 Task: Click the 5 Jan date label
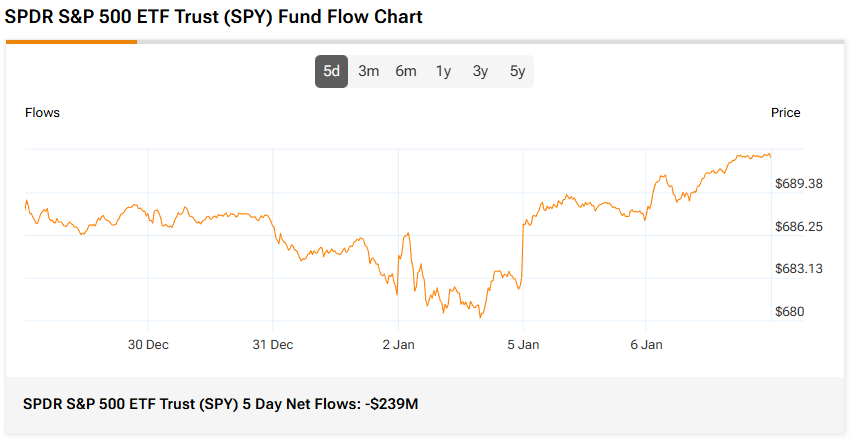tap(522, 345)
